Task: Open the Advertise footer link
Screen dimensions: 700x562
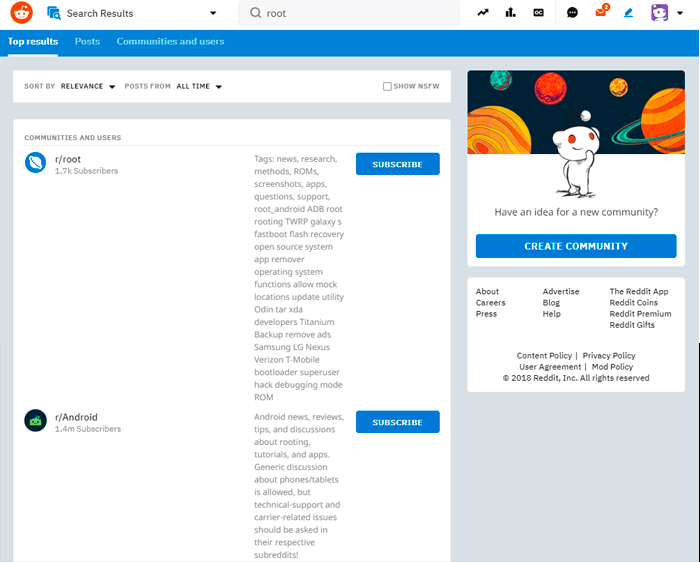Action: [x=561, y=291]
